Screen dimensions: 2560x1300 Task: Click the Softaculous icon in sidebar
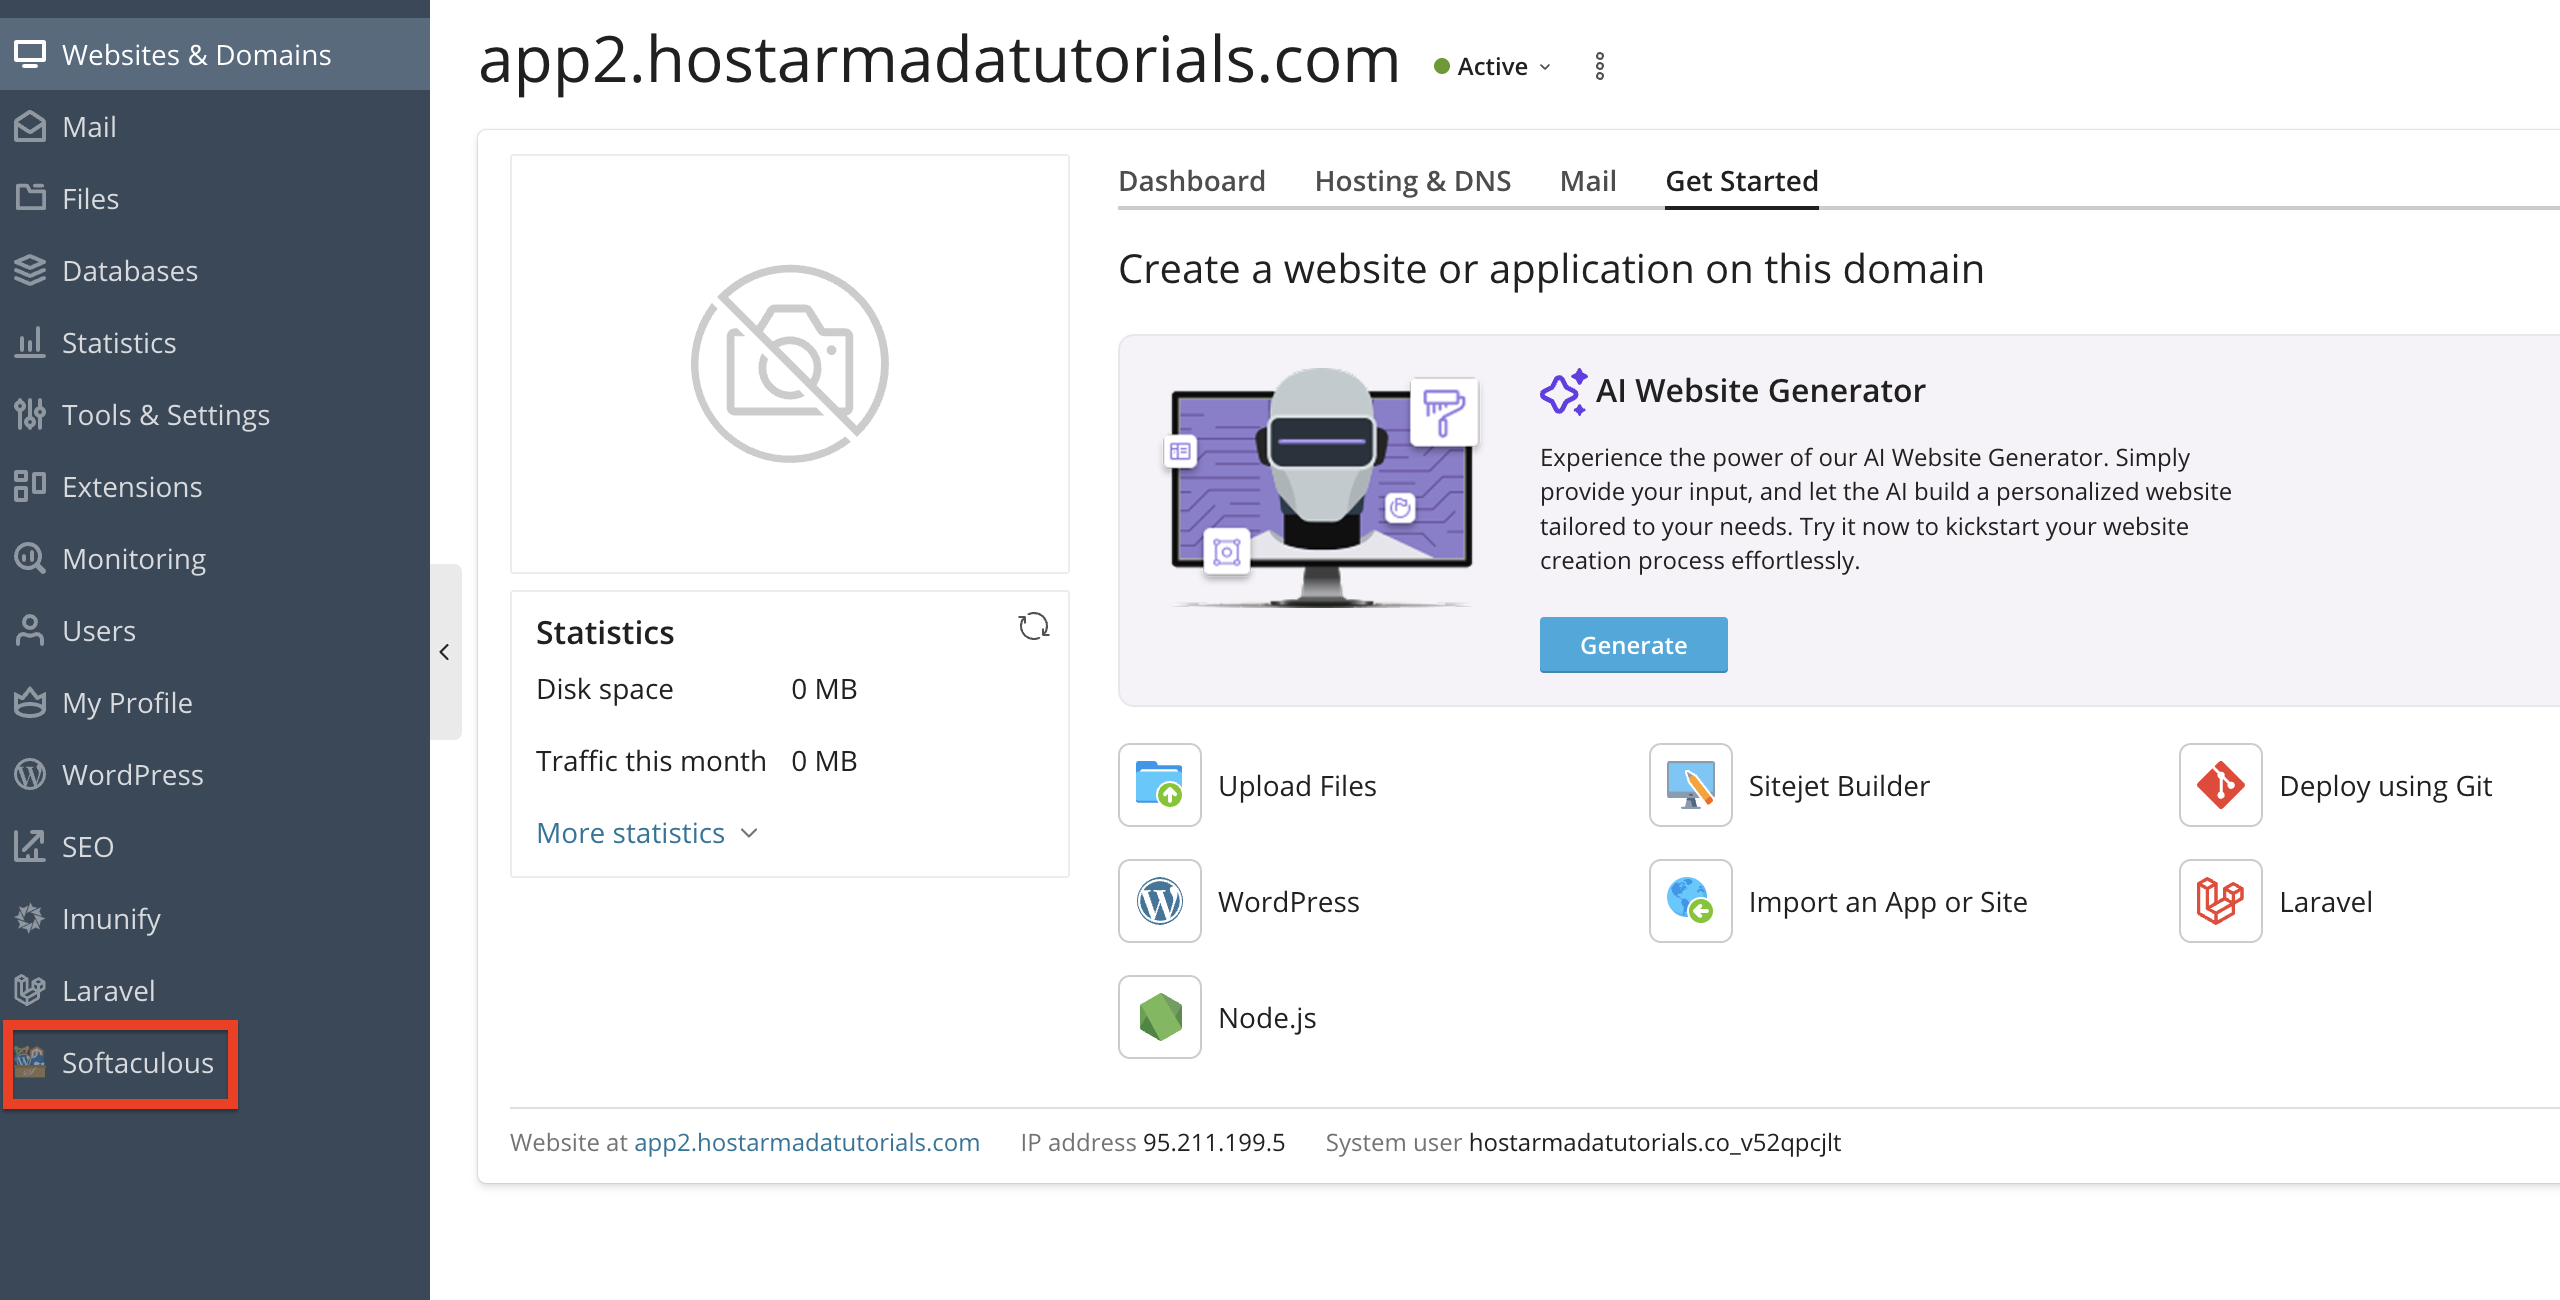(30, 1062)
